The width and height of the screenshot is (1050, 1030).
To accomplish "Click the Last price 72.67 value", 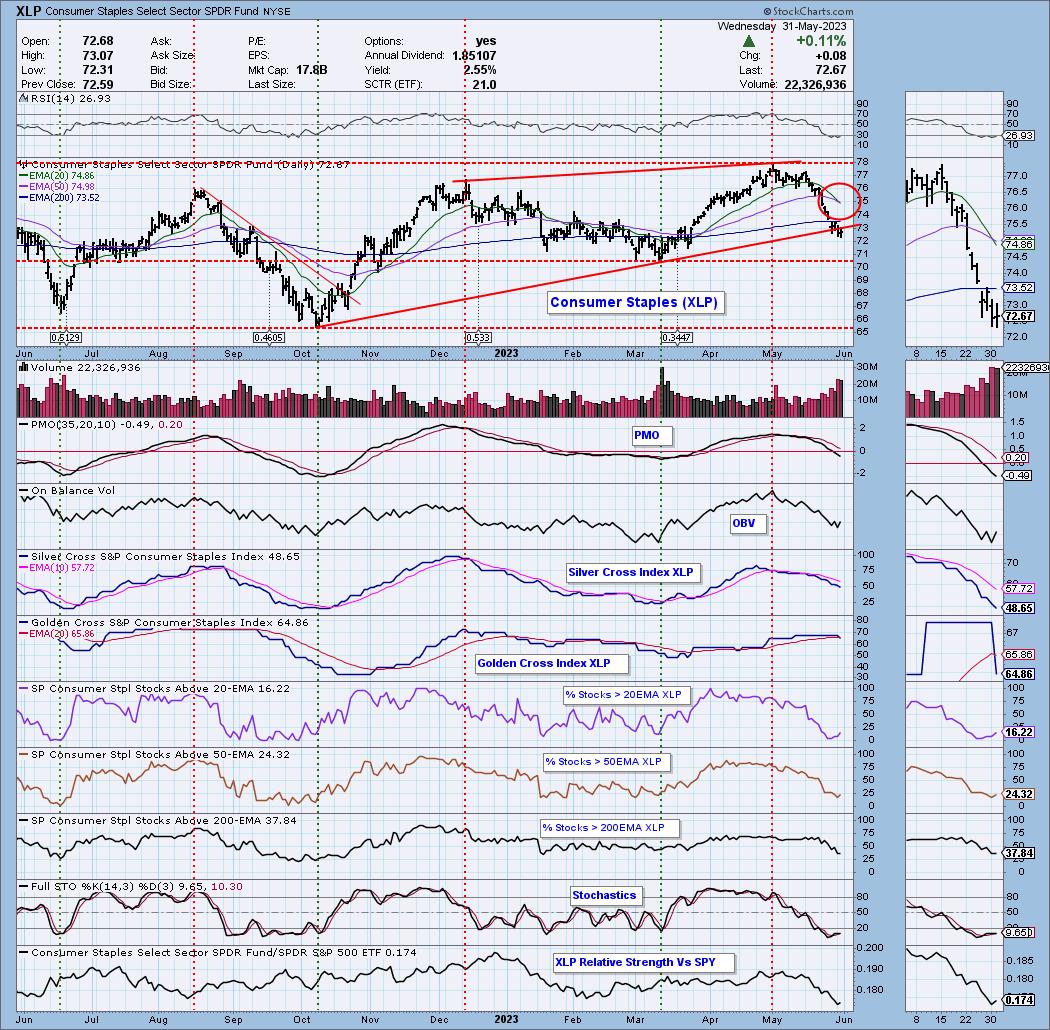I will [830, 70].
